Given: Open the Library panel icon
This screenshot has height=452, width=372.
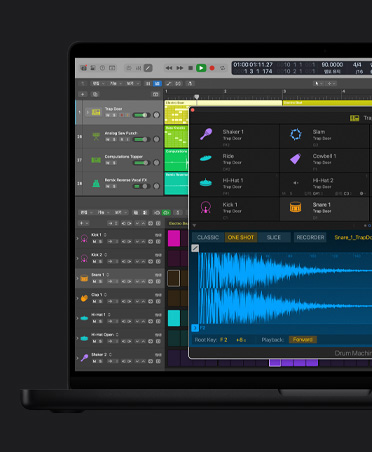Looking at the screenshot, I should click(84, 68).
